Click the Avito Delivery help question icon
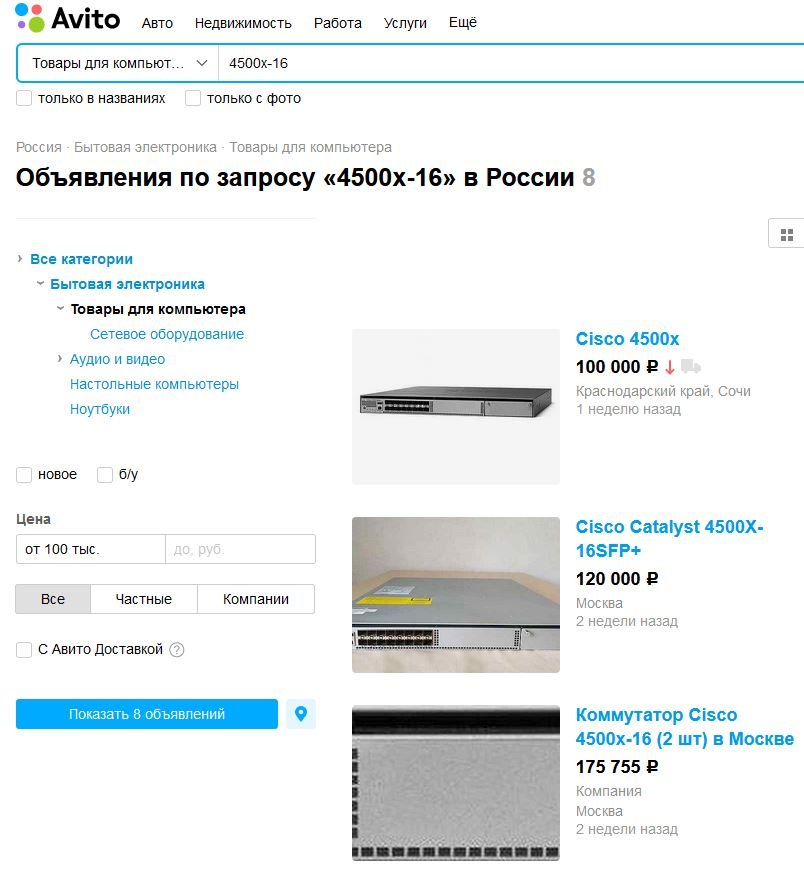The width and height of the screenshot is (804, 883). [x=177, y=650]
